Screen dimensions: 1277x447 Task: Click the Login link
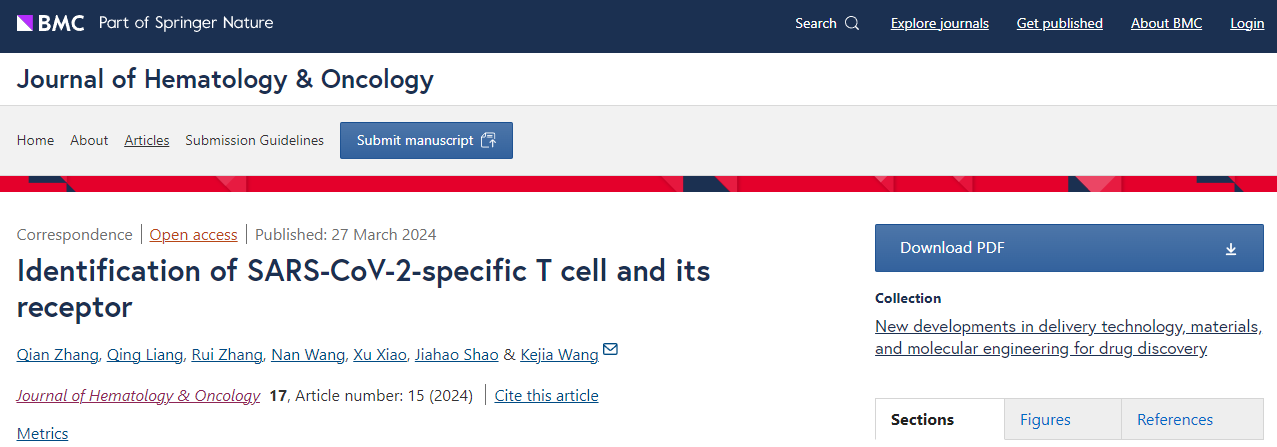point(1247,23)
